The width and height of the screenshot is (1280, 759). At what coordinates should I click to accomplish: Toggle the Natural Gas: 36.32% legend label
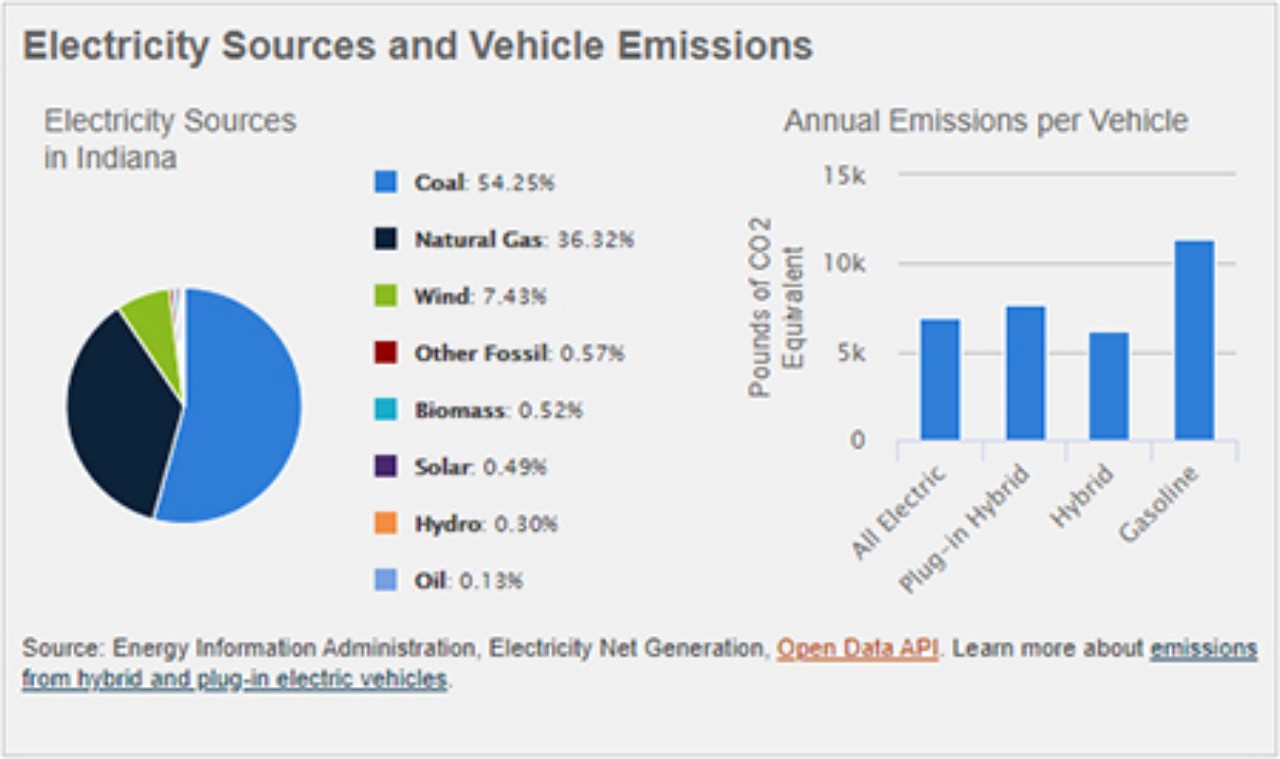tap(524, 240)
